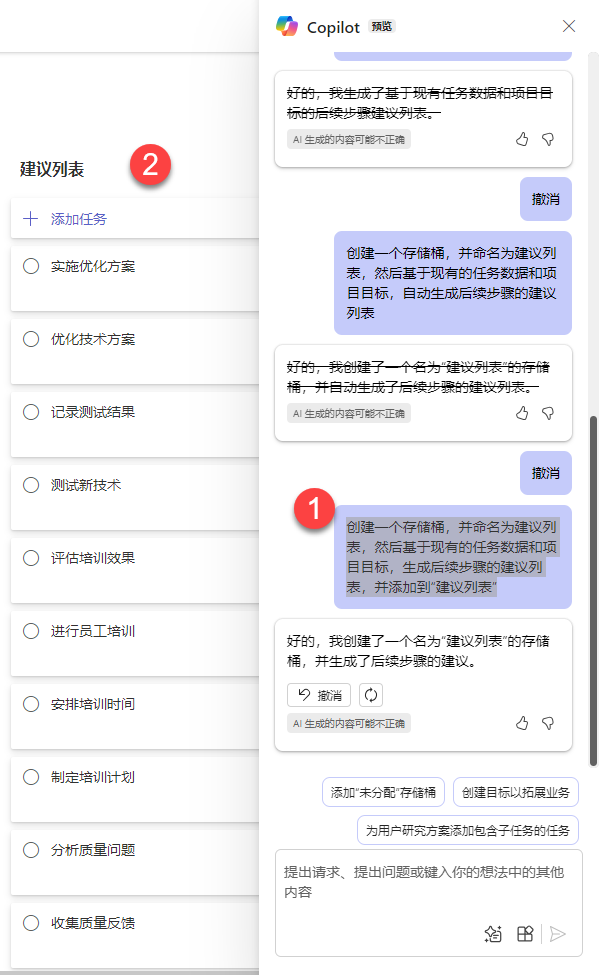The height and width of the screenshot is (975, 600).
Task: Open the sparkle prompt suggestions icon
Action: pyautogui.click(x=493, y=933)
